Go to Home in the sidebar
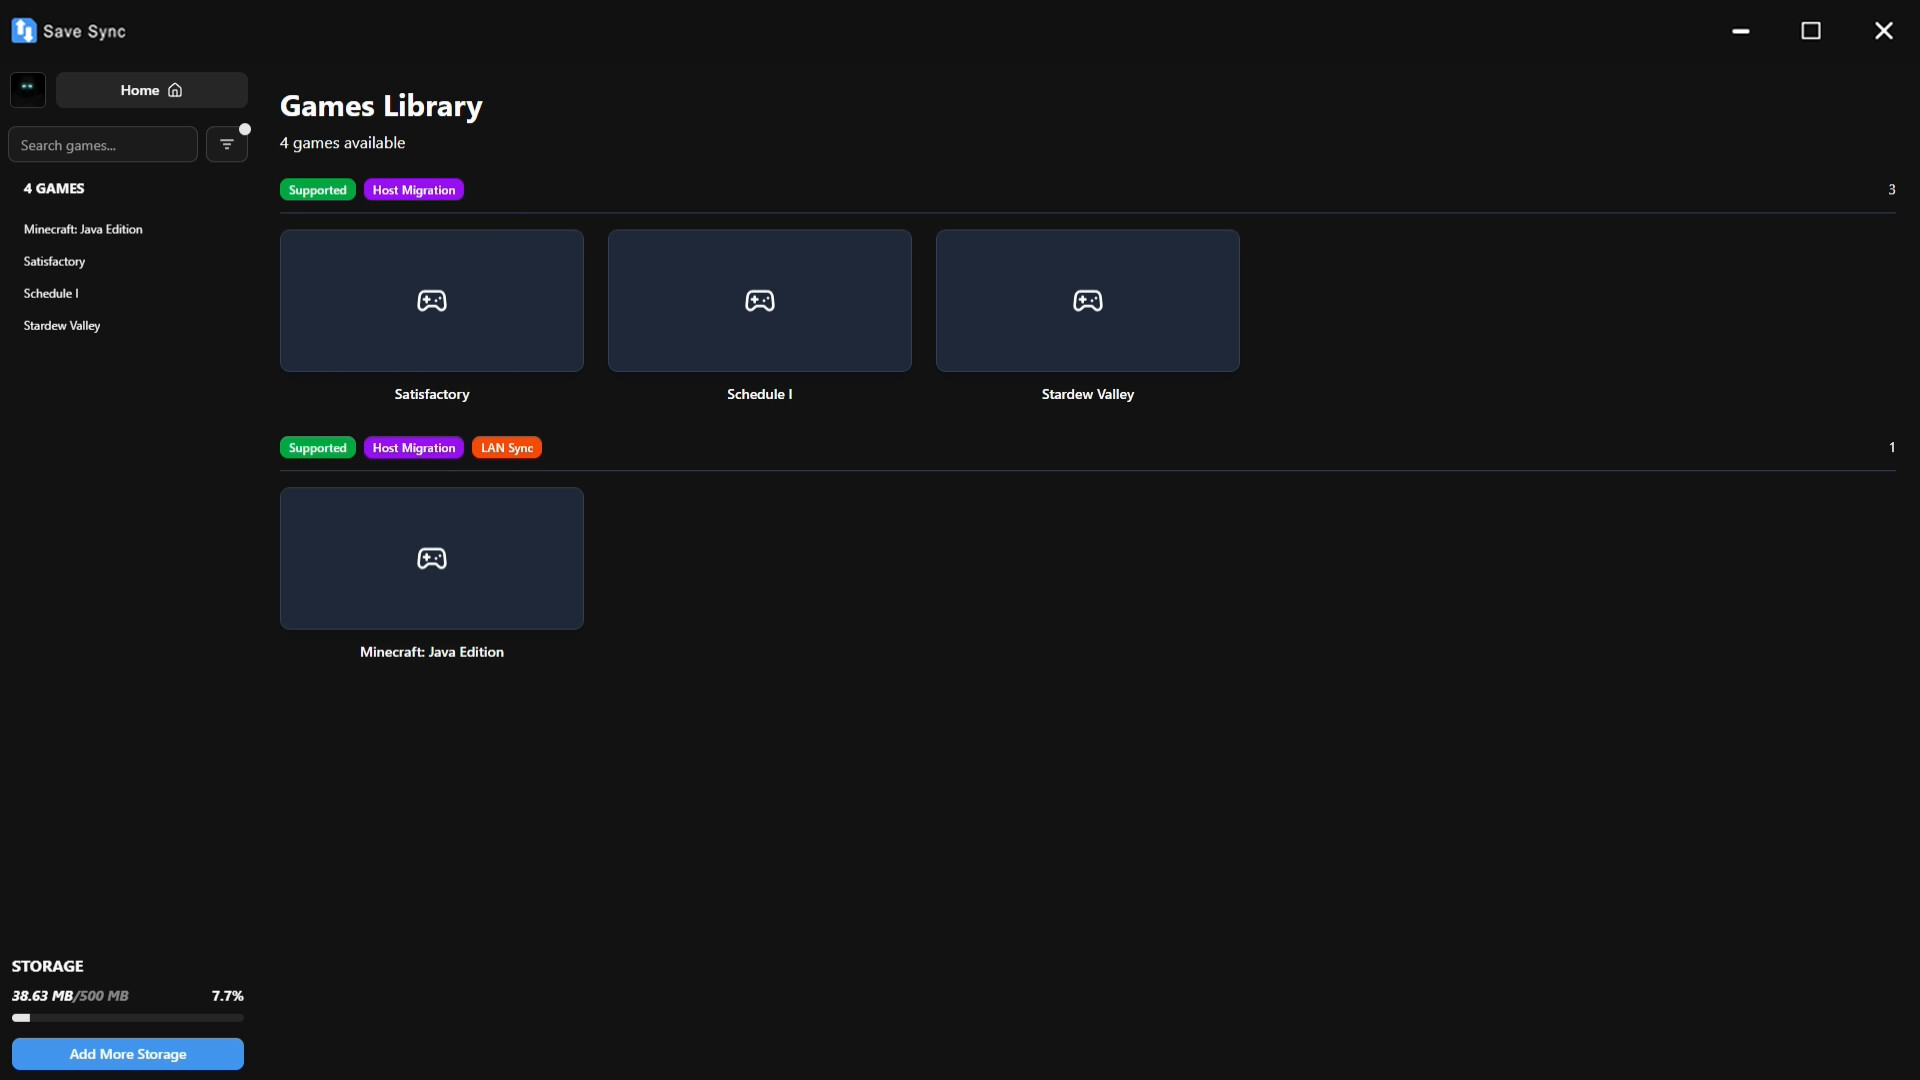Image resolution: width=1920 pixels, height=1080 pixels. pos(152,90)
